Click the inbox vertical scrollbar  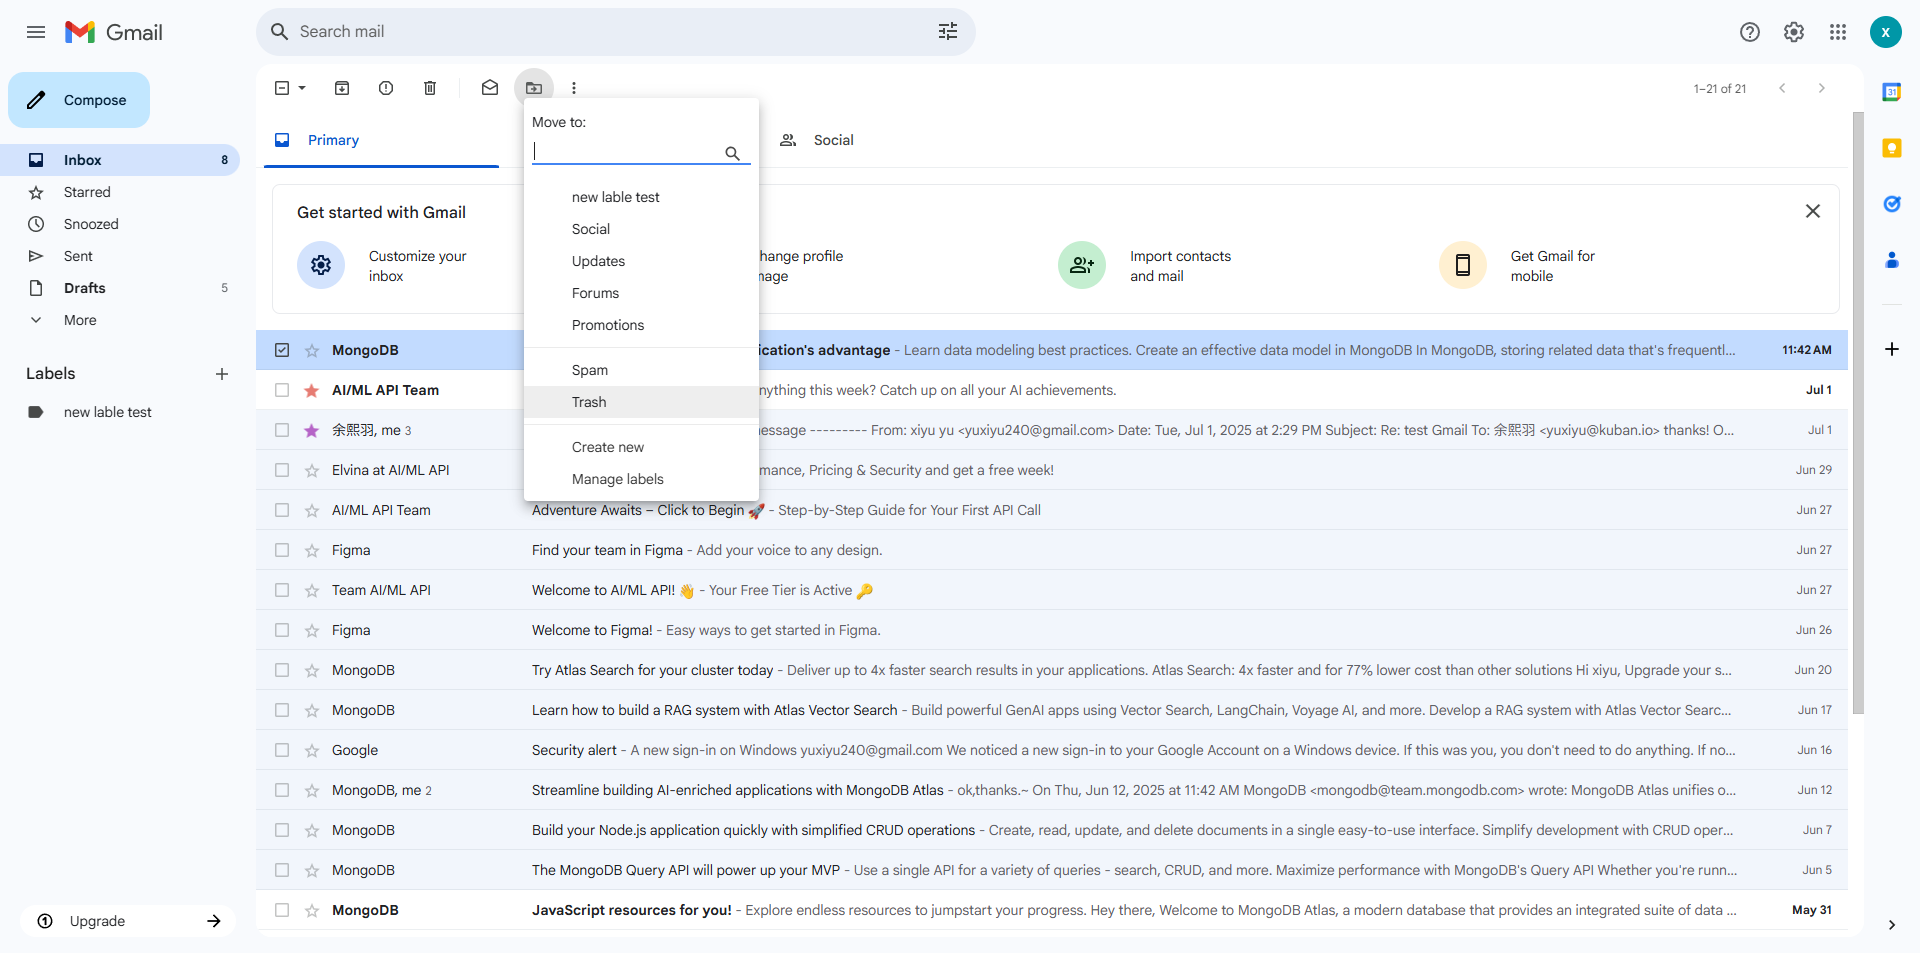click(1858, 412)
